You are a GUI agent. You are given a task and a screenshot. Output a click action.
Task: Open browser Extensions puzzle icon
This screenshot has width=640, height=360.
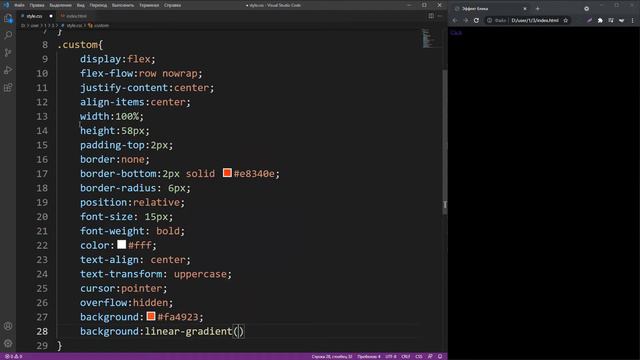coord(600,20)
